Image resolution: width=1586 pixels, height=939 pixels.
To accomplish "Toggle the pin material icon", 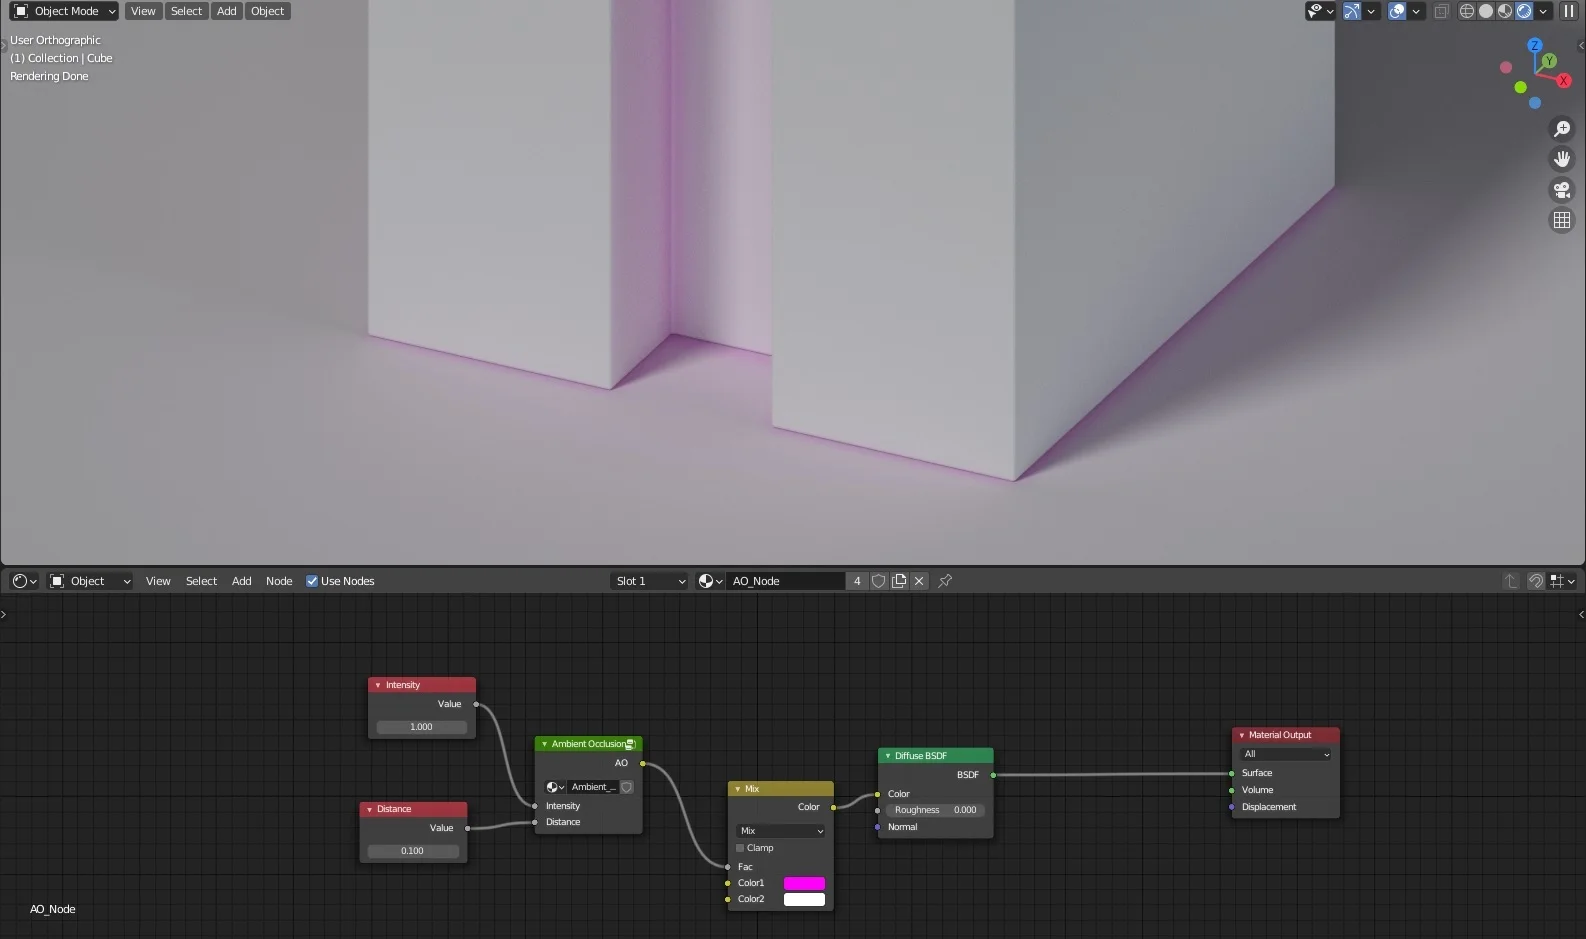I will [945, 581].
